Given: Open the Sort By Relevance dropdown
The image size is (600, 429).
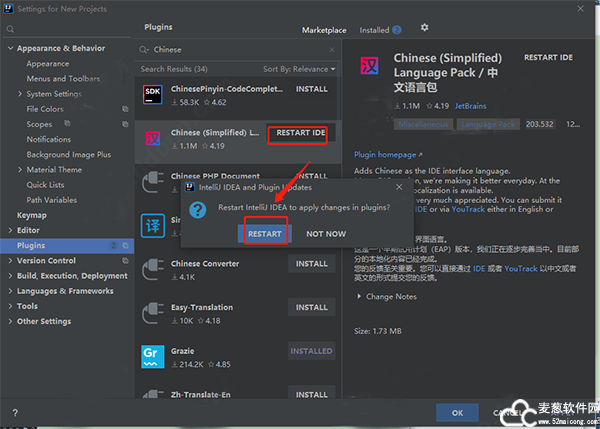Looking at the screenshot, I should tap(298, 69).
